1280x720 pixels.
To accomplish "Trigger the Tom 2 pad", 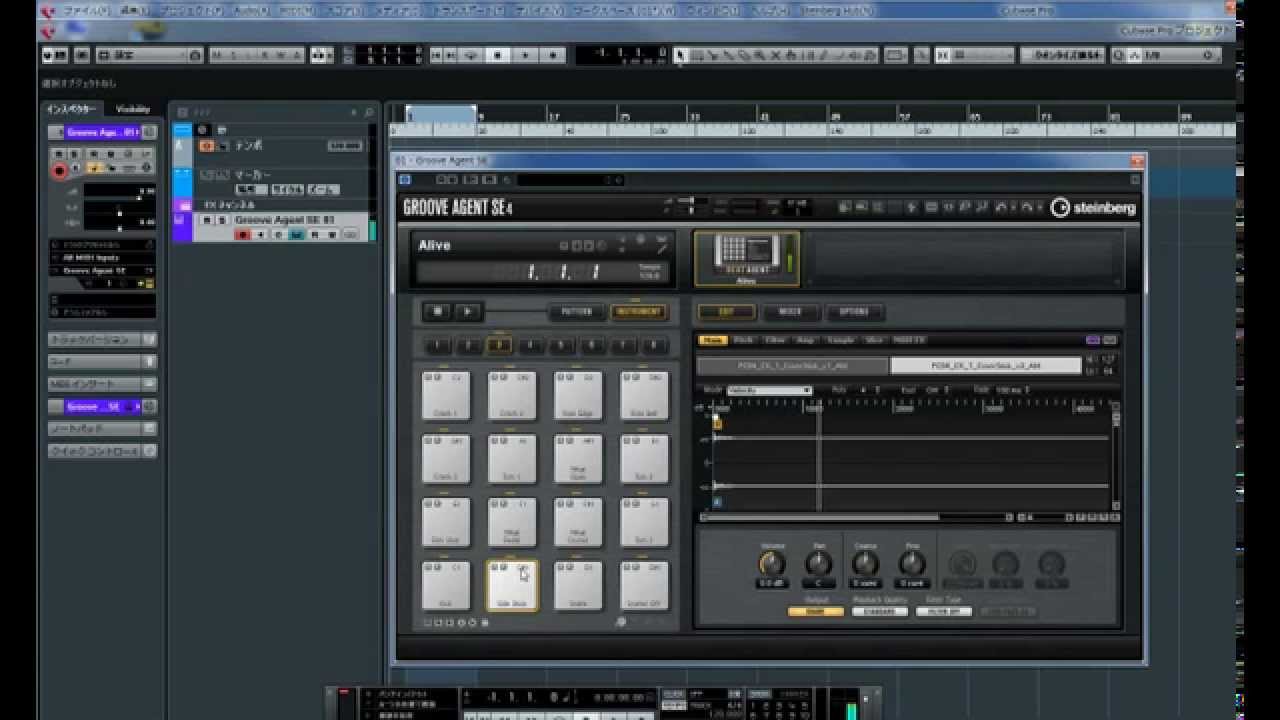I will coord(644,459).
